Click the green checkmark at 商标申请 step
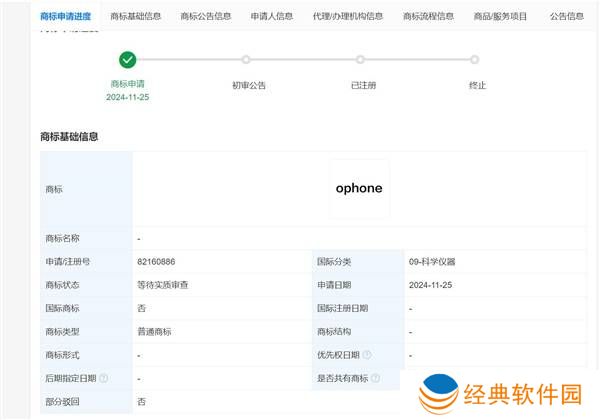 (127, 60)
